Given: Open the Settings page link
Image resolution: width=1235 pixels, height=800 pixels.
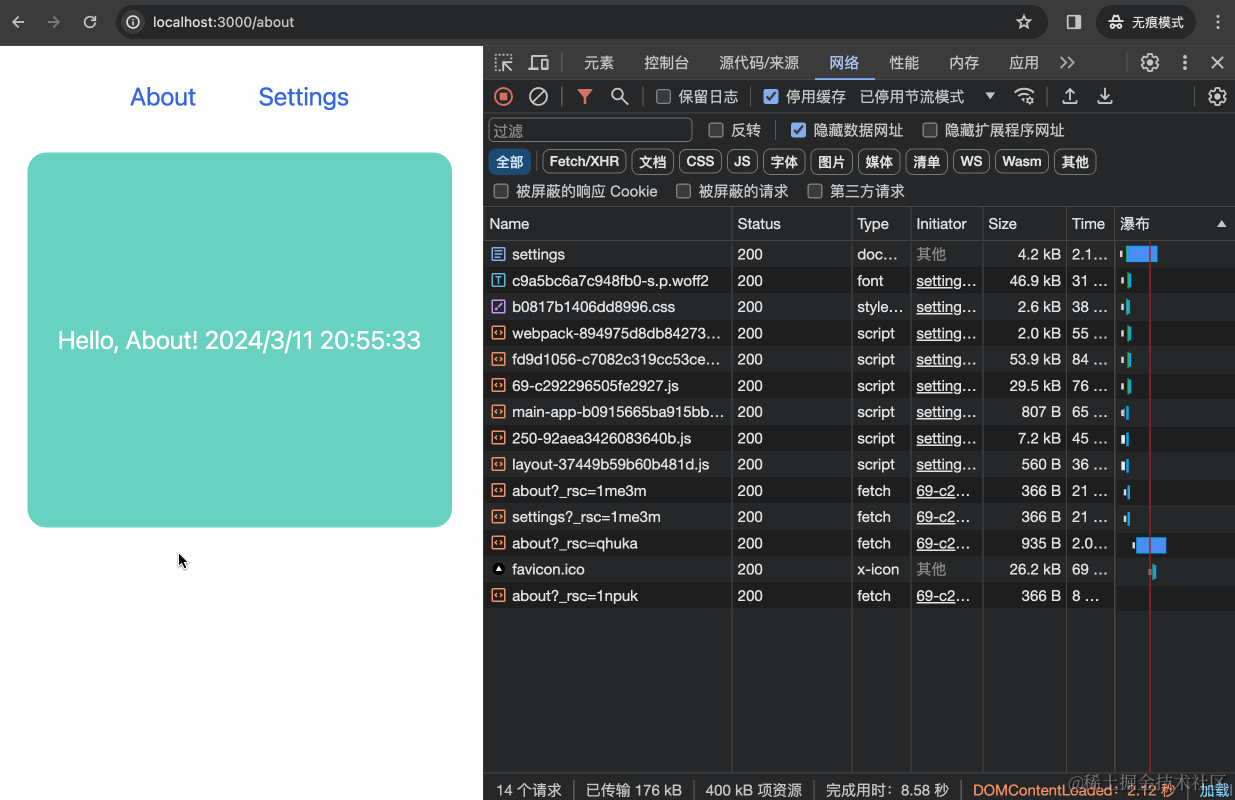Looking at the screenshot, I should 303,97.
